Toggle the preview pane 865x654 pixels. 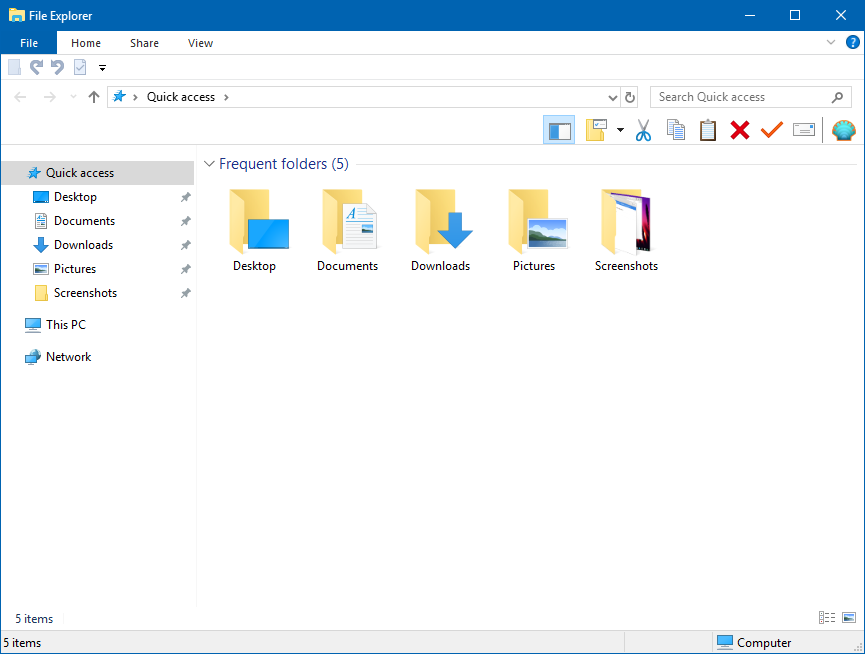coord(559,129)
